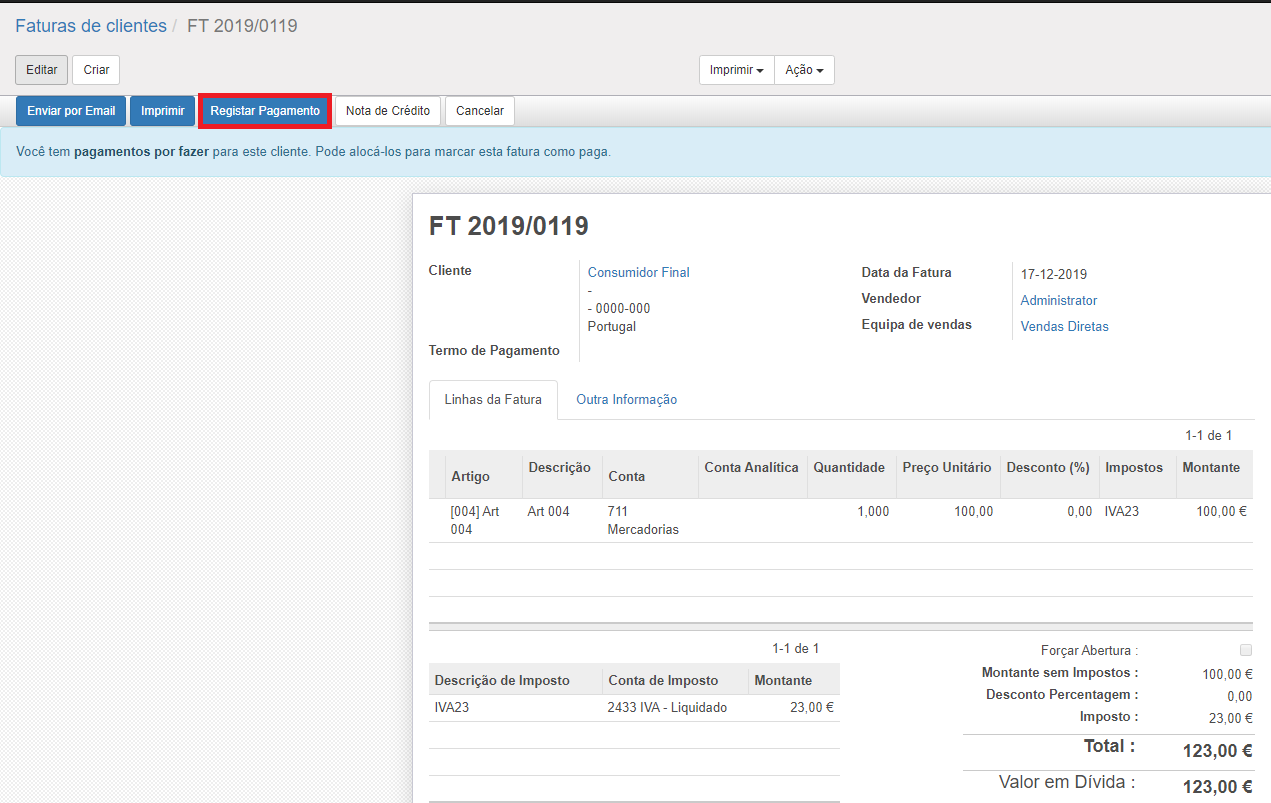Image resolution: width=1271 pixels, height=803 pixels.
Task: Open the Ação dropdown menu
Action: click(804, 70)
